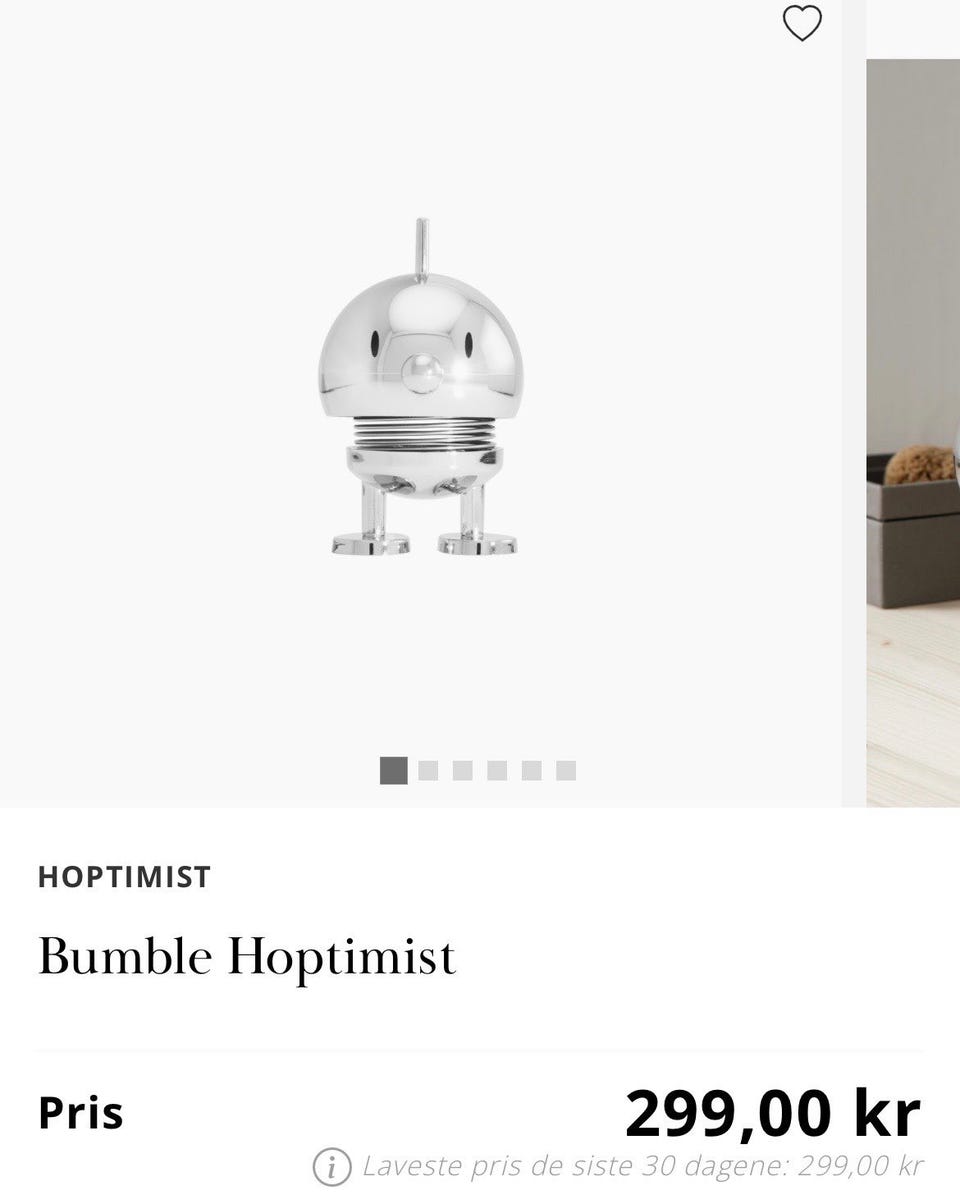Viewport: 960px width, 1204px height.
Task: Click the Pris label
Action: pos(81,1113)
